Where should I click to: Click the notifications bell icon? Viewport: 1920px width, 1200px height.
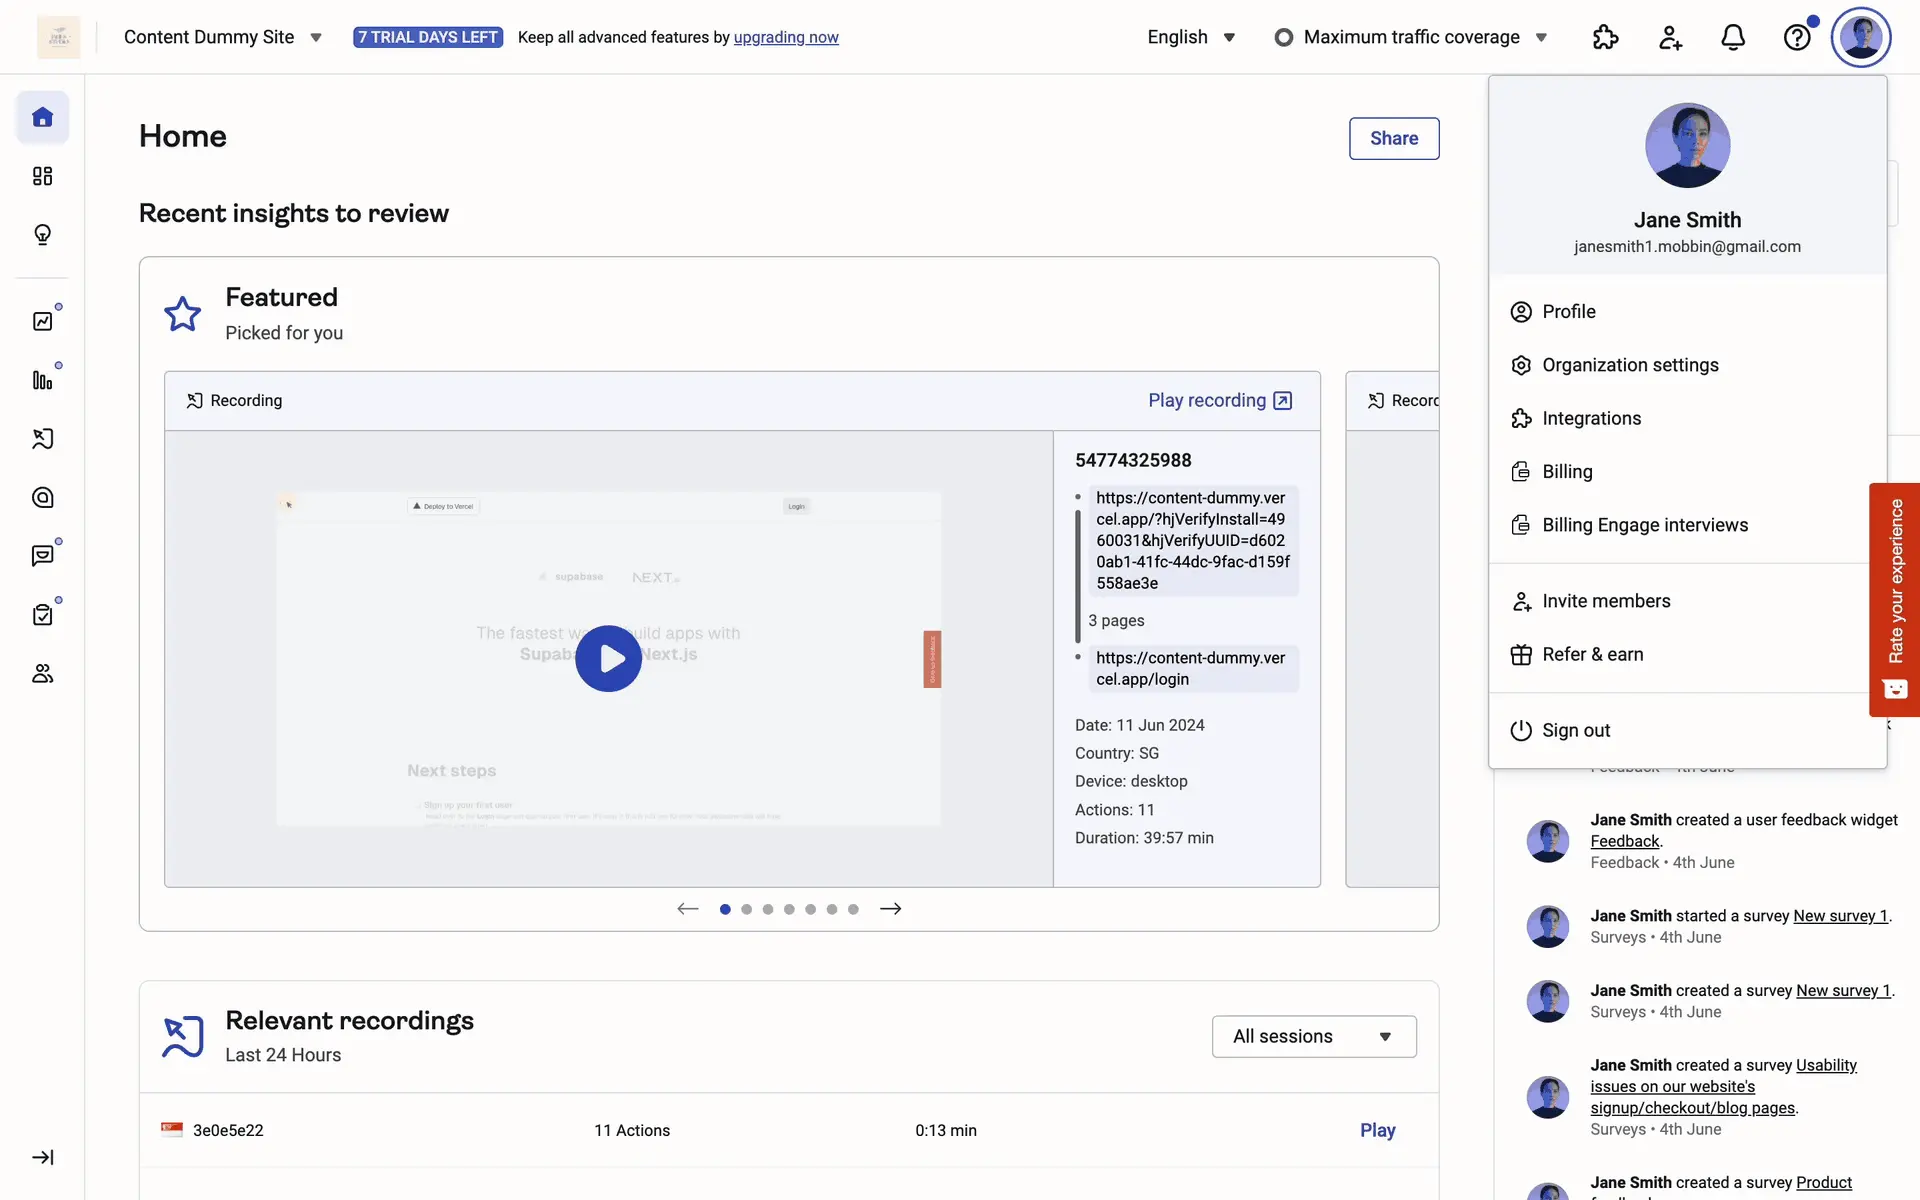[1733, 38]
